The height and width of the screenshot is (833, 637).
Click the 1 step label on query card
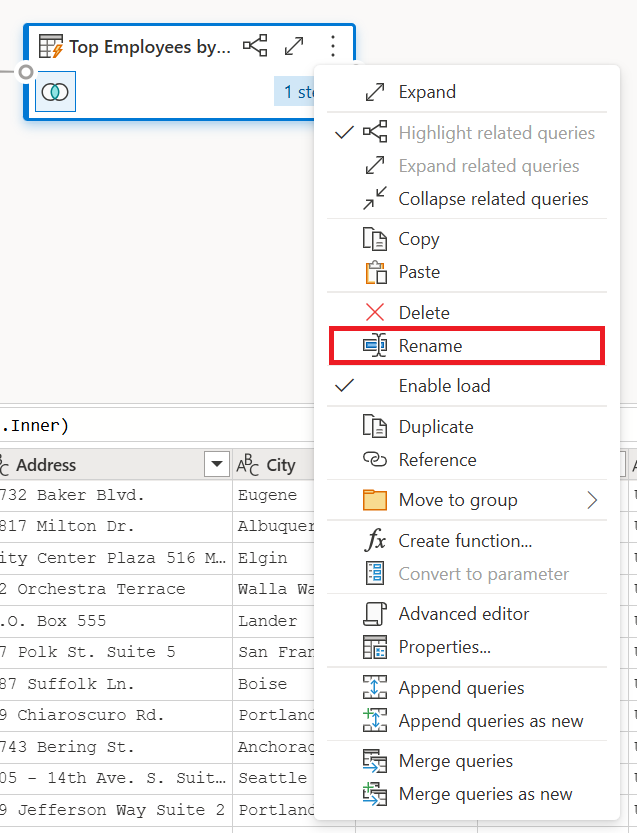click(x=295, y=91)
